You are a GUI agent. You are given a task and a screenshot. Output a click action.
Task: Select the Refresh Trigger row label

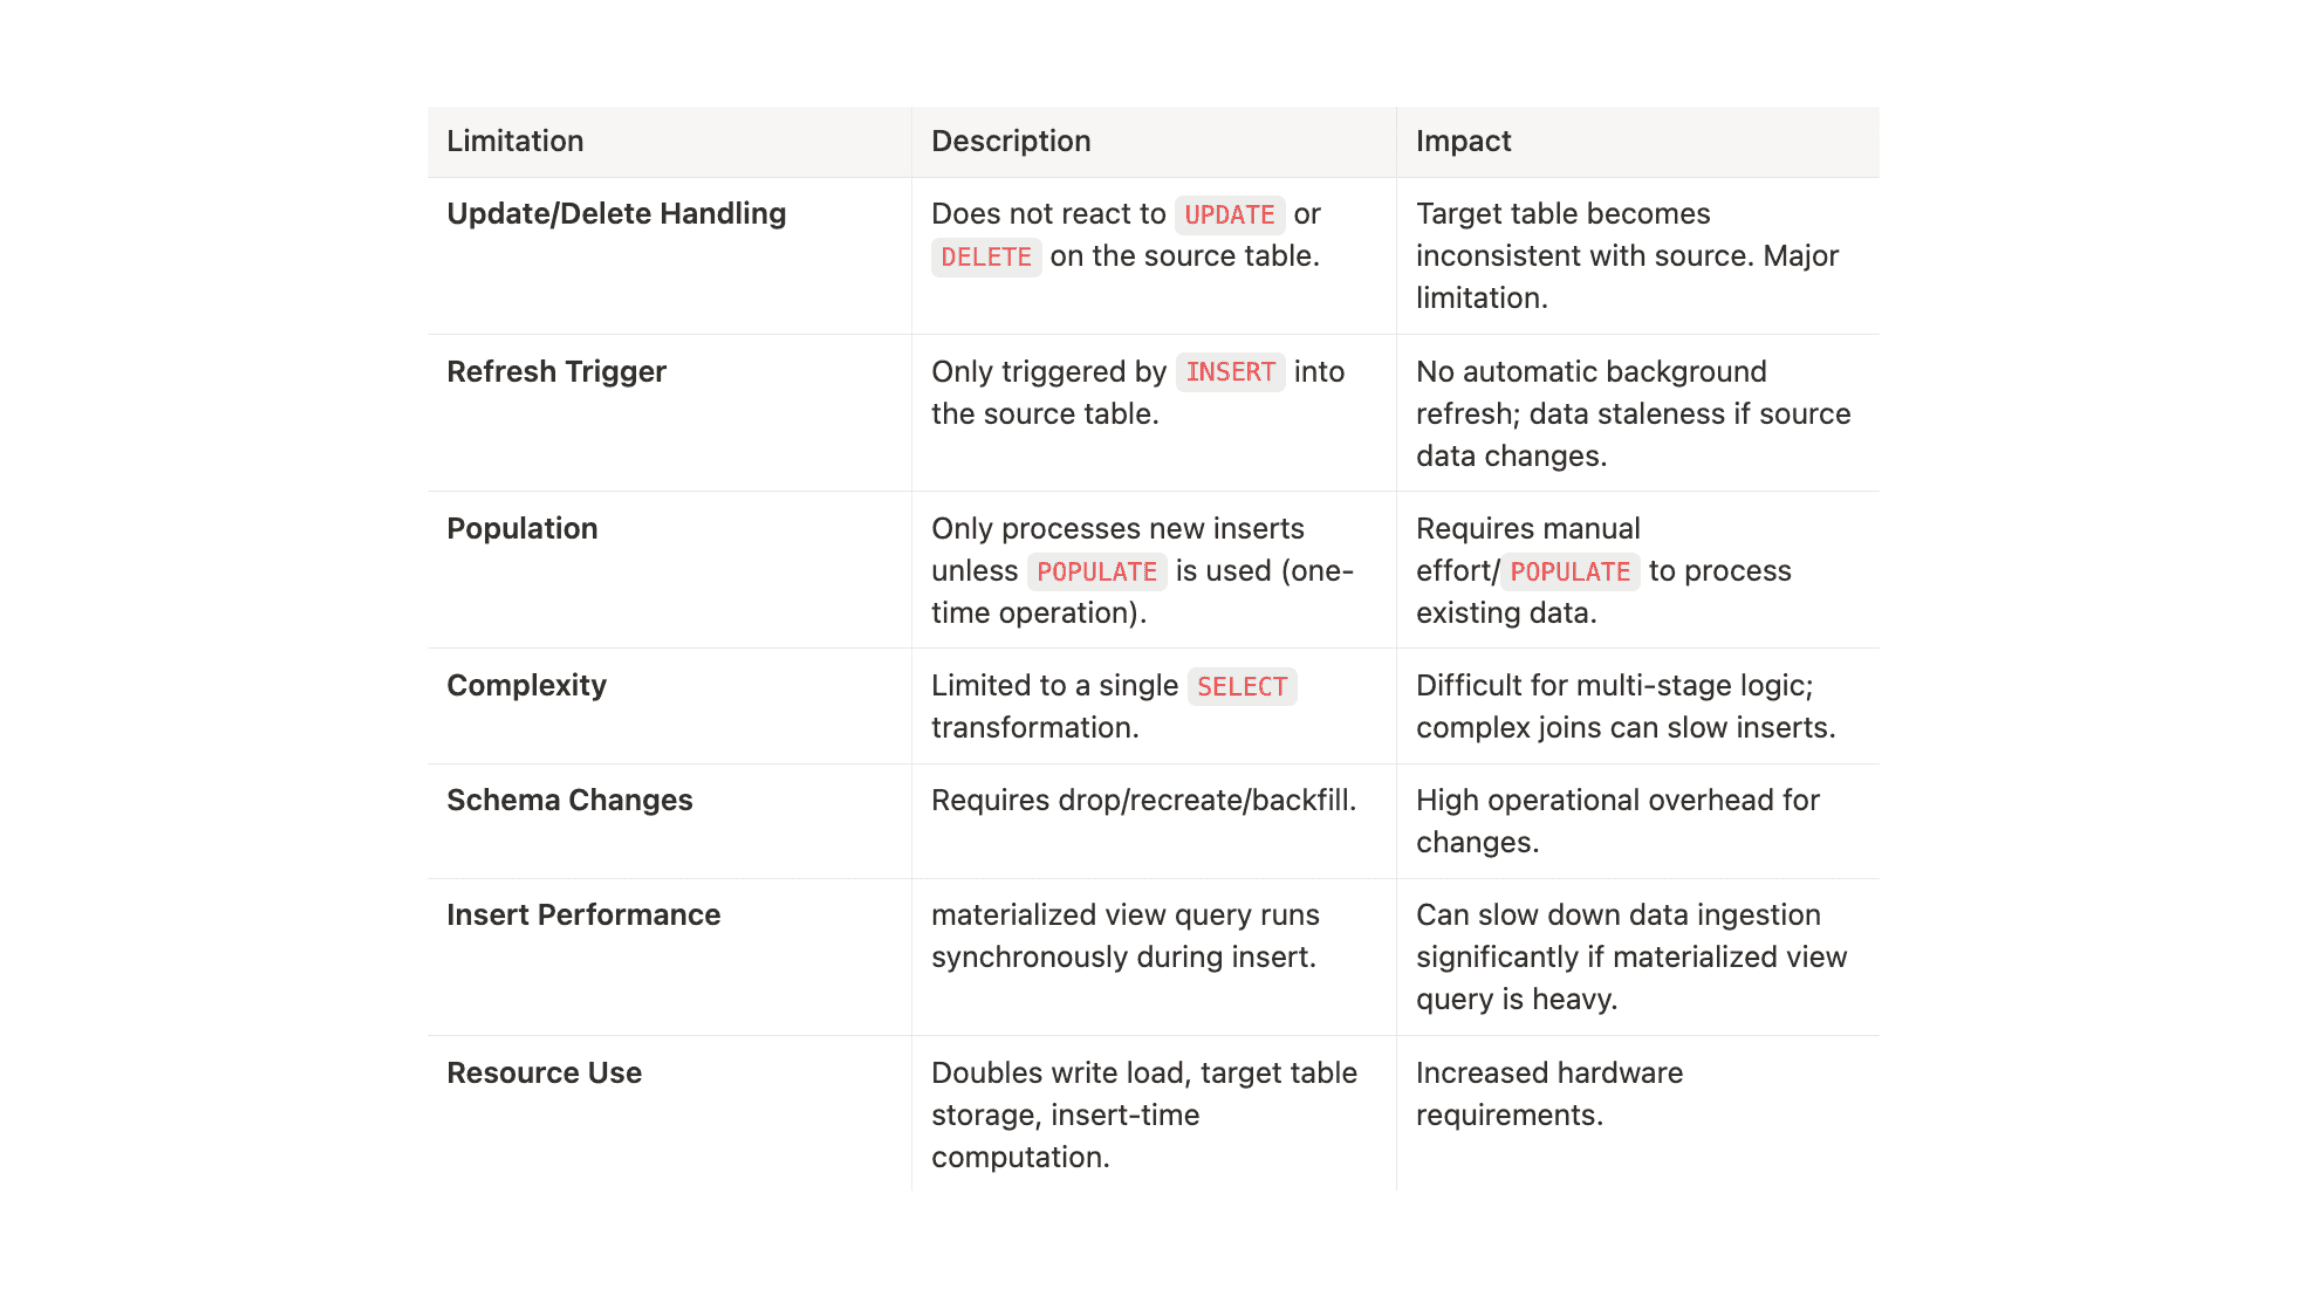(x=556, y=371)
